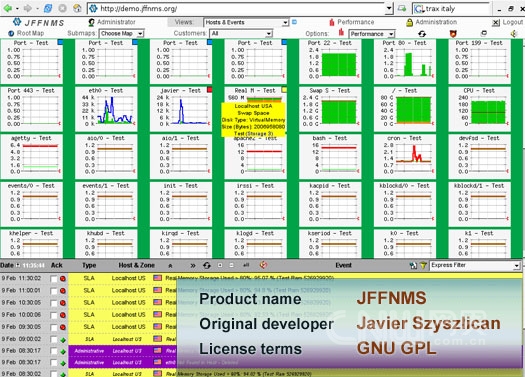Click the refresh arrows icon in options bar
This screenshot has height=377, width=525.
[422, 33]
